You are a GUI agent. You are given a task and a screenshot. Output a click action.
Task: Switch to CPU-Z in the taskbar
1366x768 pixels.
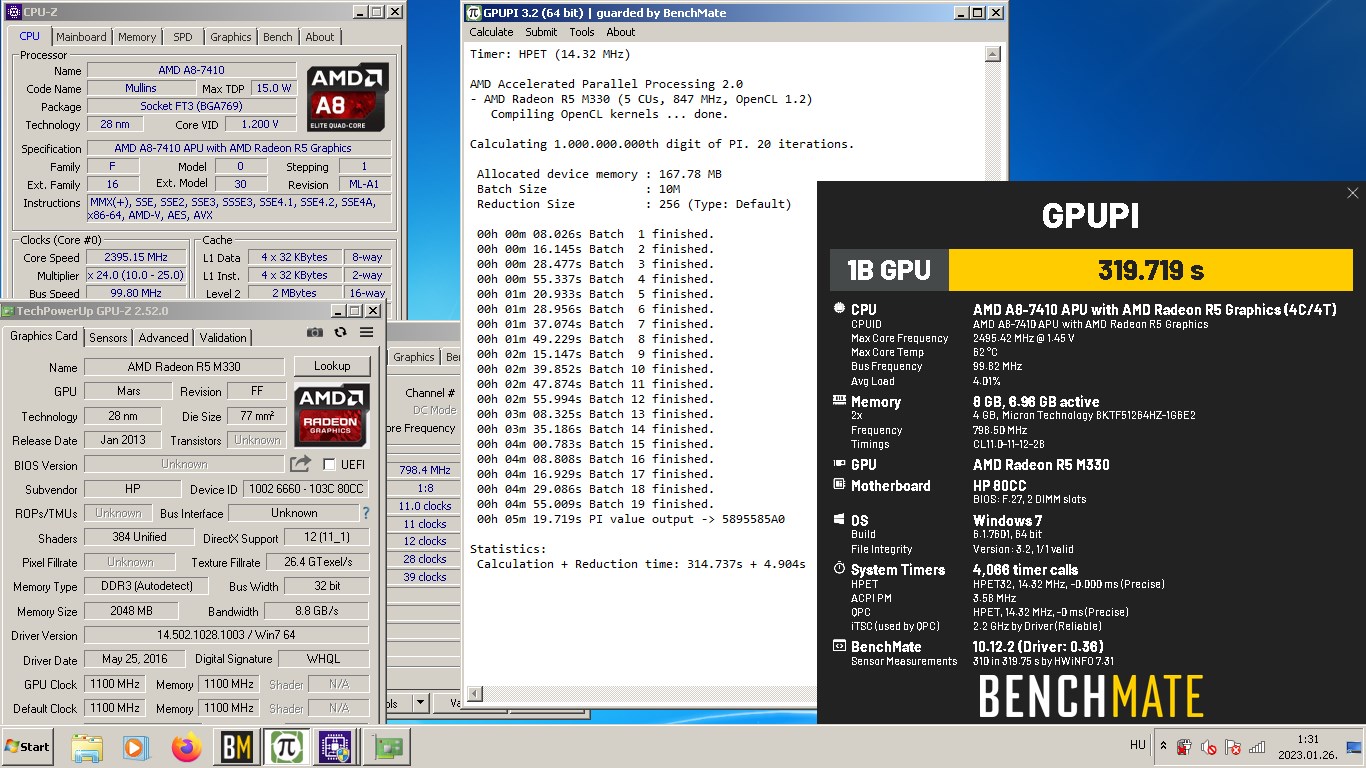click(x=335, y=747)
